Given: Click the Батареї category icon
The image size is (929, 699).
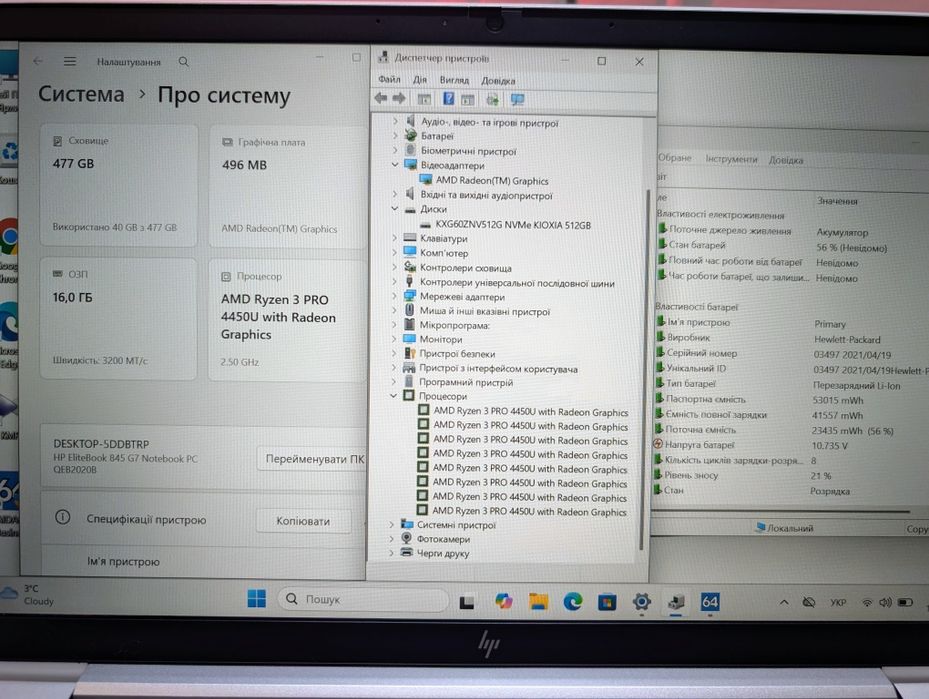Looking at the screenshot, I should point(411,135).
